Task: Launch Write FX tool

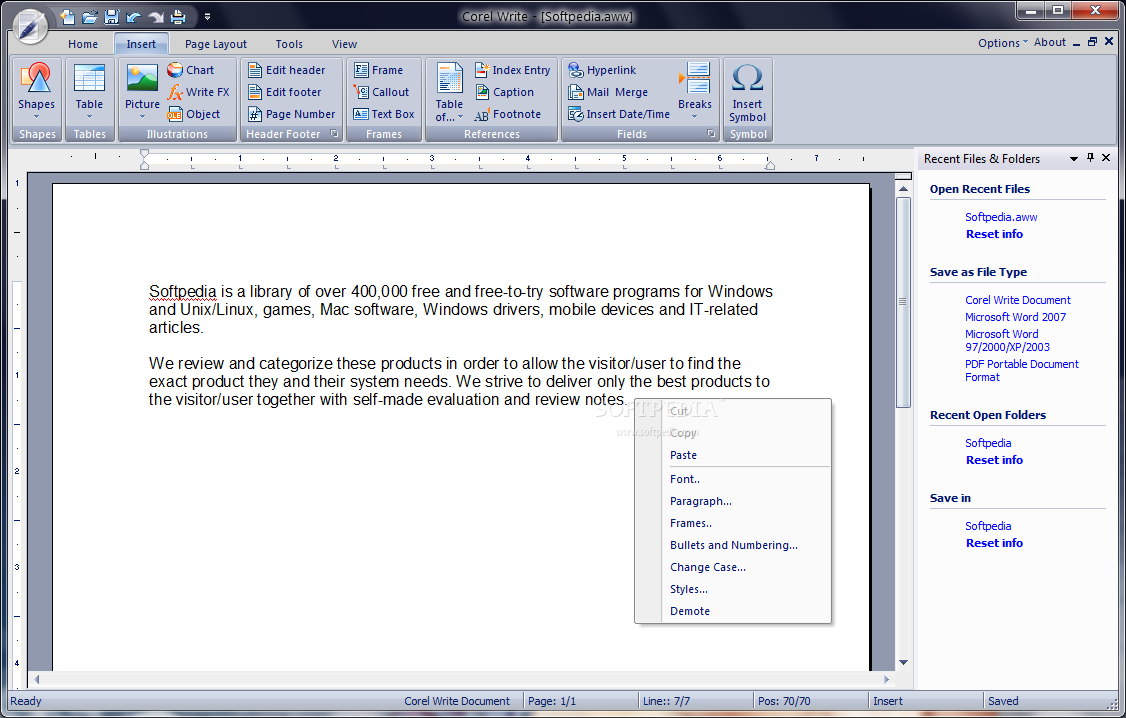Action: (199, 92)
